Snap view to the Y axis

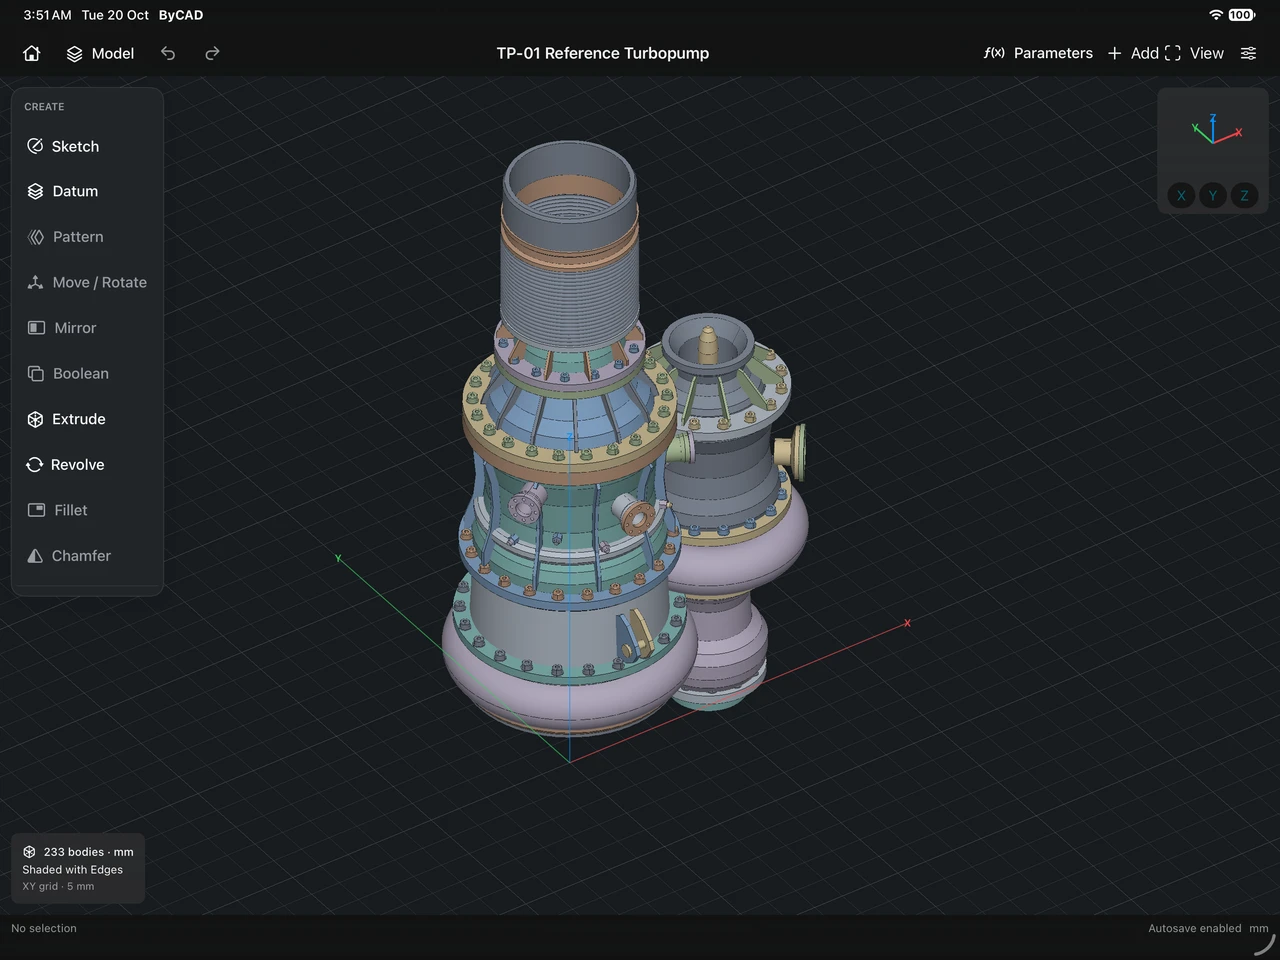click(x=1212, y=195)
